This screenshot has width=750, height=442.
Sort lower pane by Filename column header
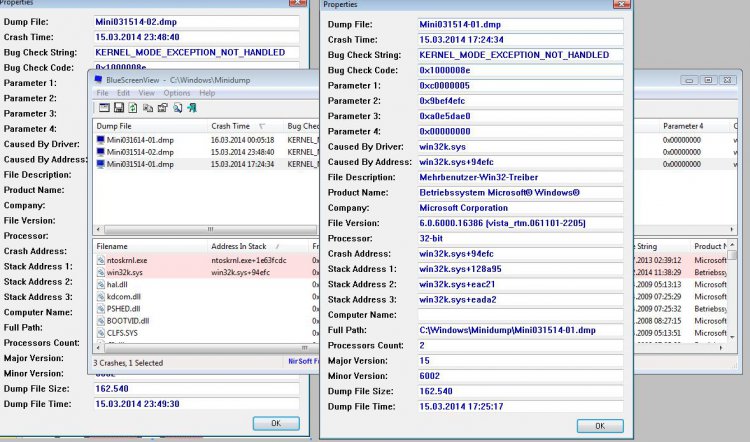click(x=150, y=246)
